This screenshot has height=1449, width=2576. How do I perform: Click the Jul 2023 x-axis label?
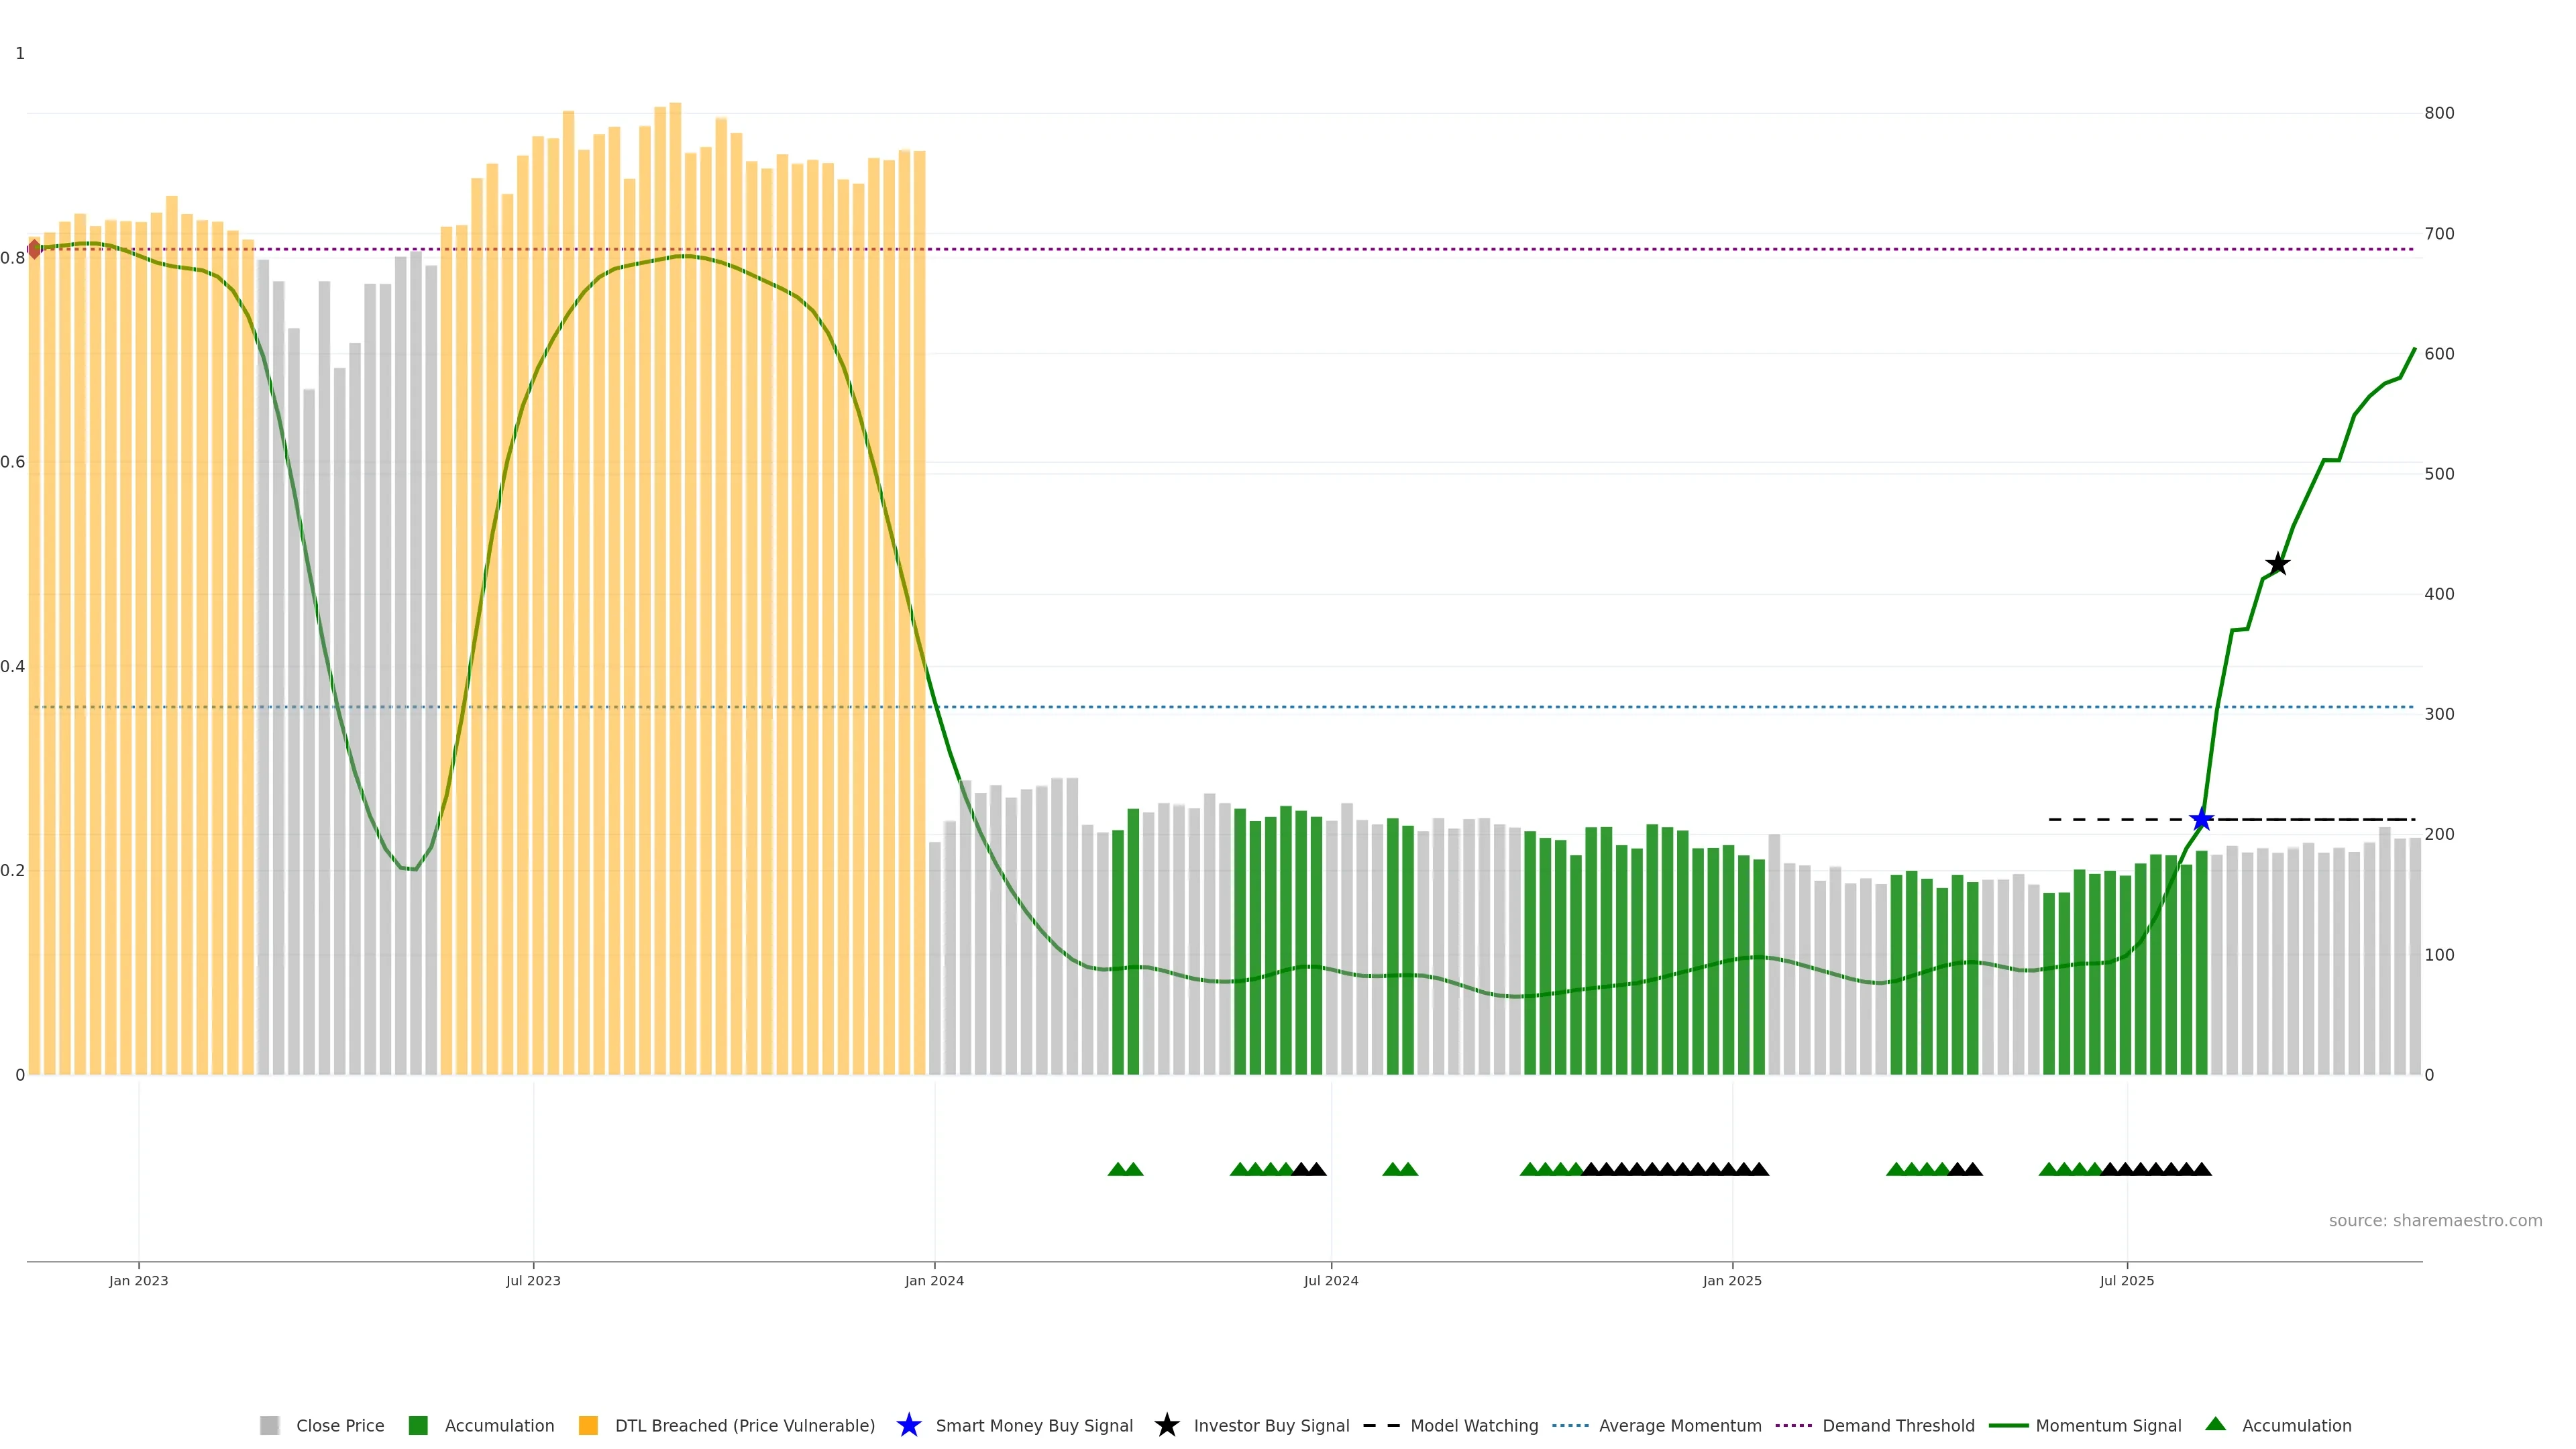click(533, 1280)
